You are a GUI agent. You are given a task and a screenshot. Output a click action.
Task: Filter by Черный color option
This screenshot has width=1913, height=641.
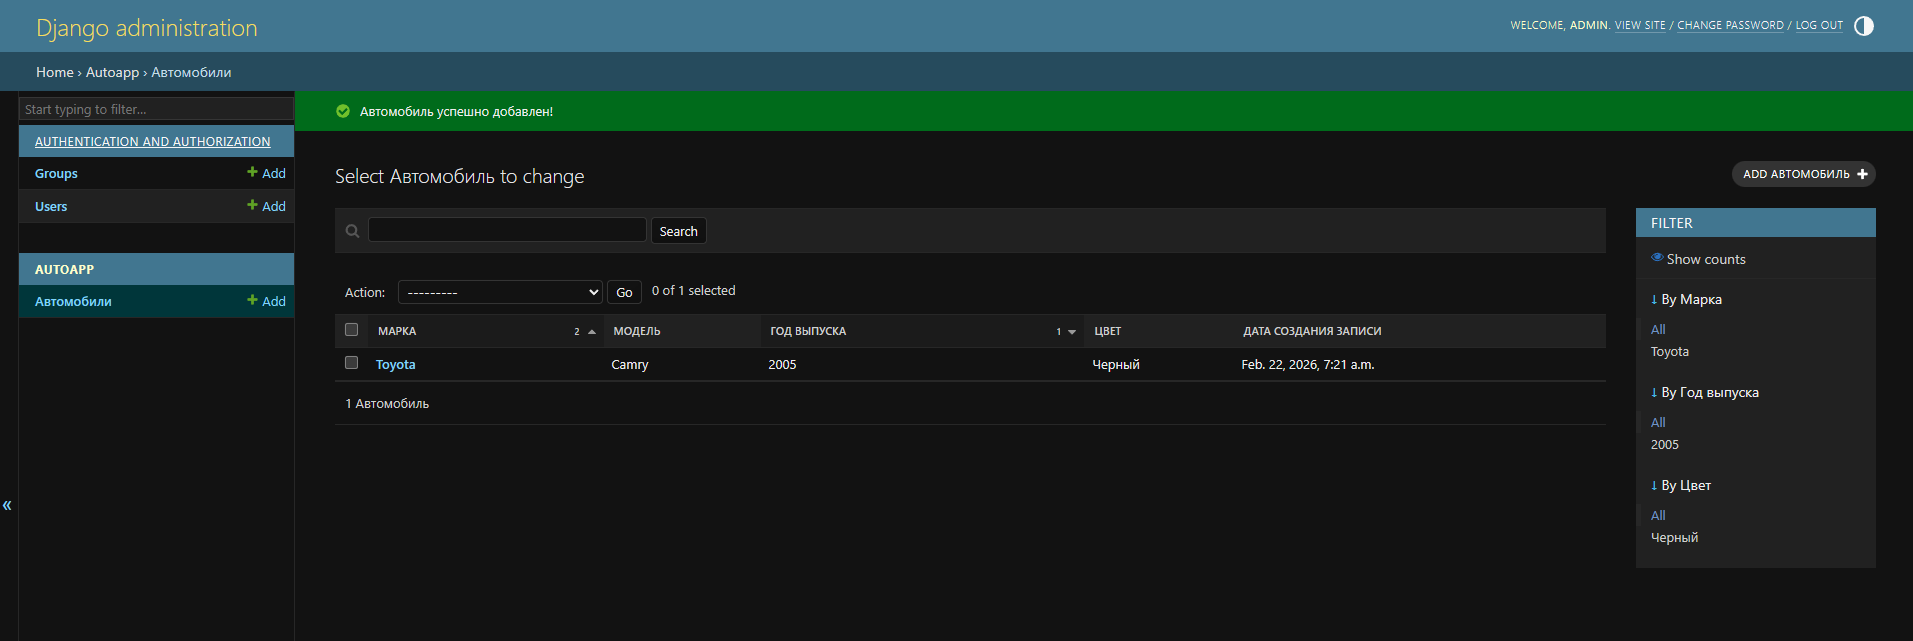point(1674,537)
